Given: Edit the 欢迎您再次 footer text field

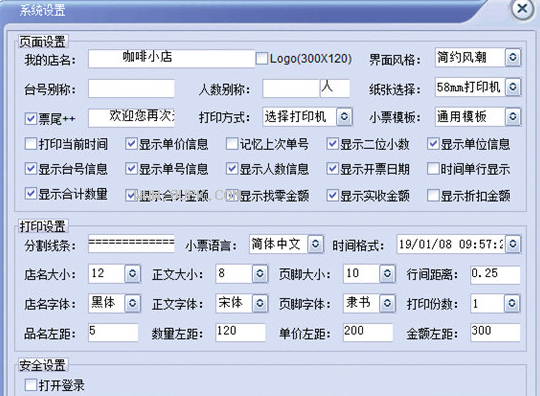Looking at the screenshot, I should tap(131, 118).
